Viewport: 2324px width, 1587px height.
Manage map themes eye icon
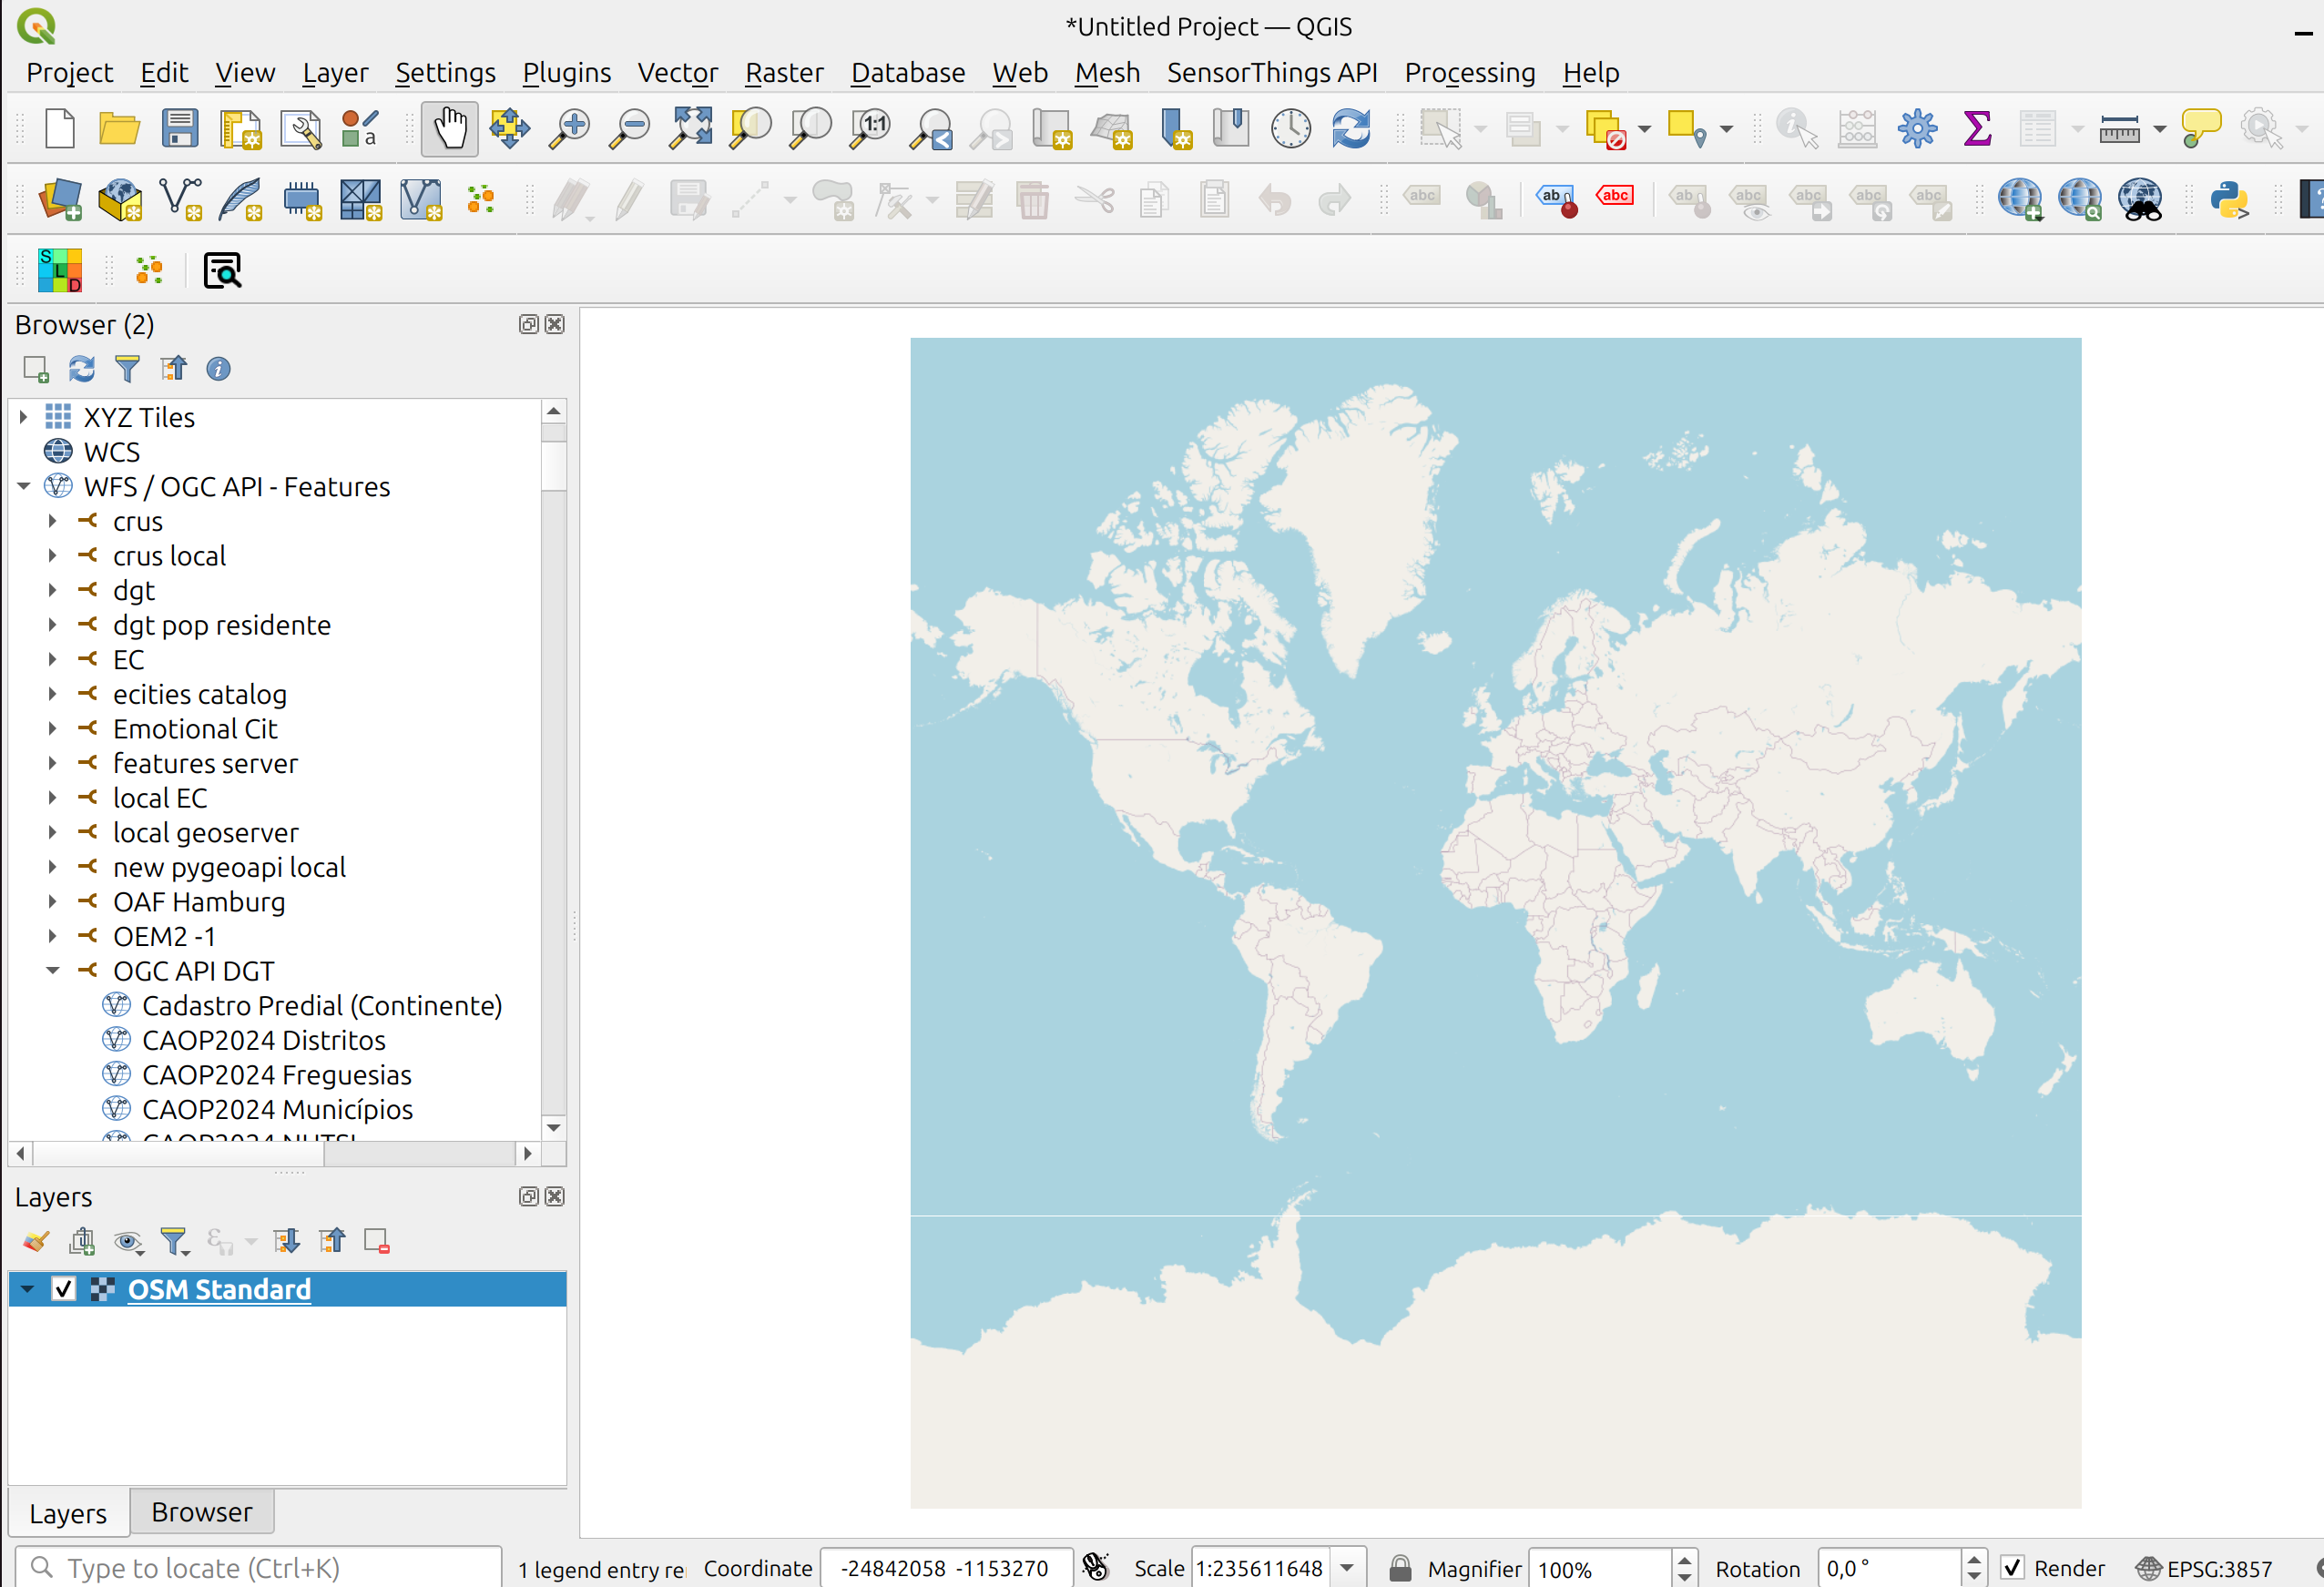click(128, 1241)
